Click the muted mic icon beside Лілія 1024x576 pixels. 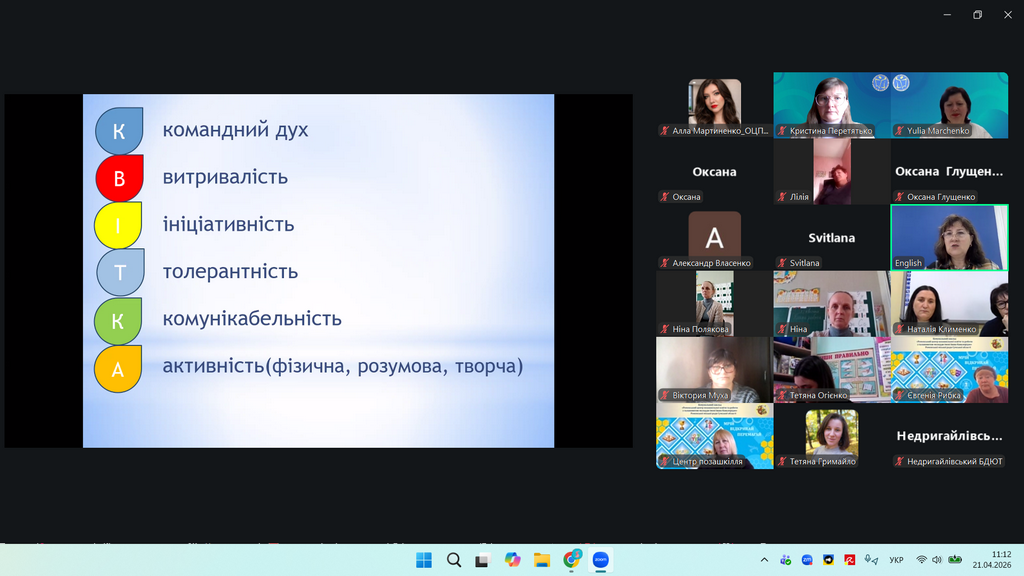pyautogui.click(x=782, y=197)
